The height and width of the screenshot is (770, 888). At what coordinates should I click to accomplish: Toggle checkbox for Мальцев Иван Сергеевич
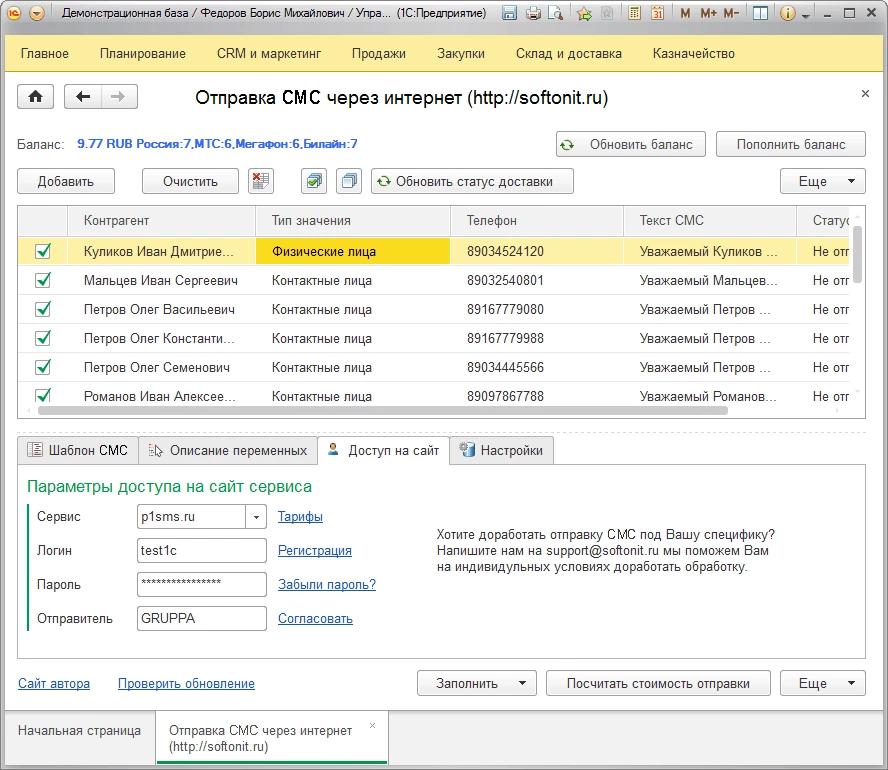43,281
